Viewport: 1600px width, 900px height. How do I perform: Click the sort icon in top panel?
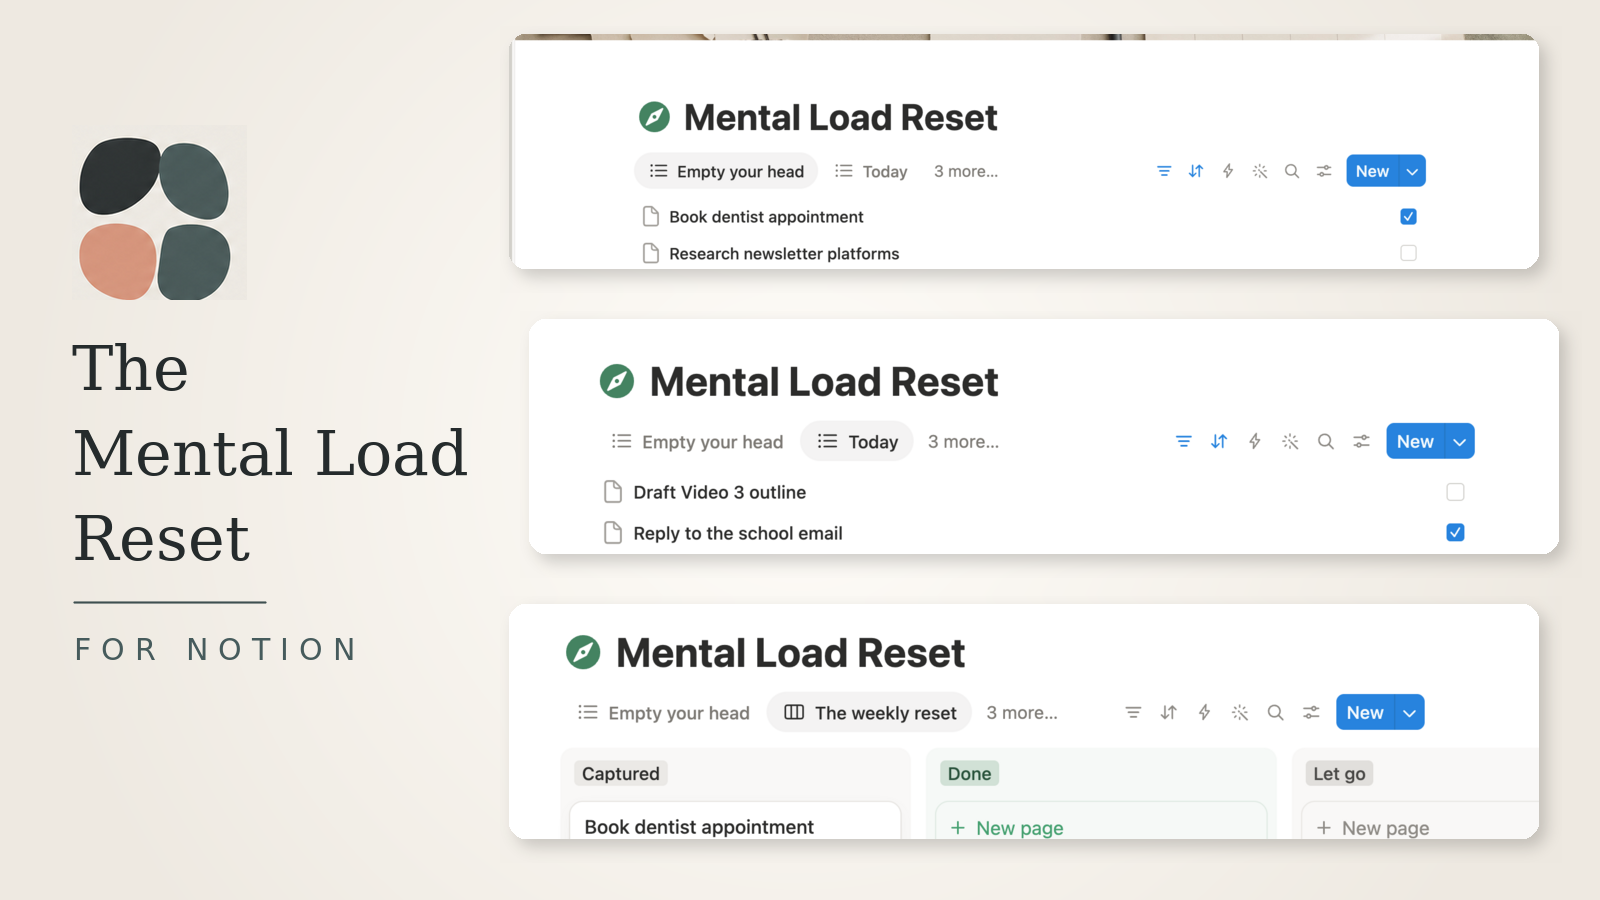1196,171
